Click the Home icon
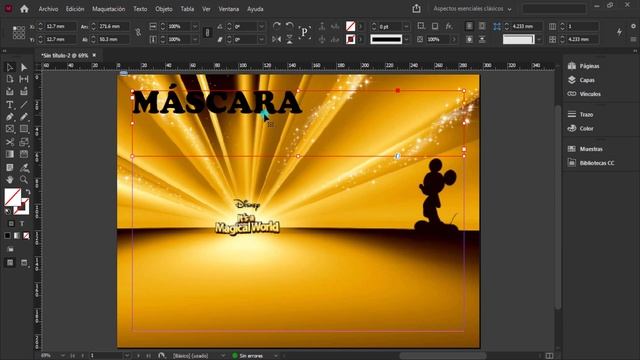 tap(24, 9)
